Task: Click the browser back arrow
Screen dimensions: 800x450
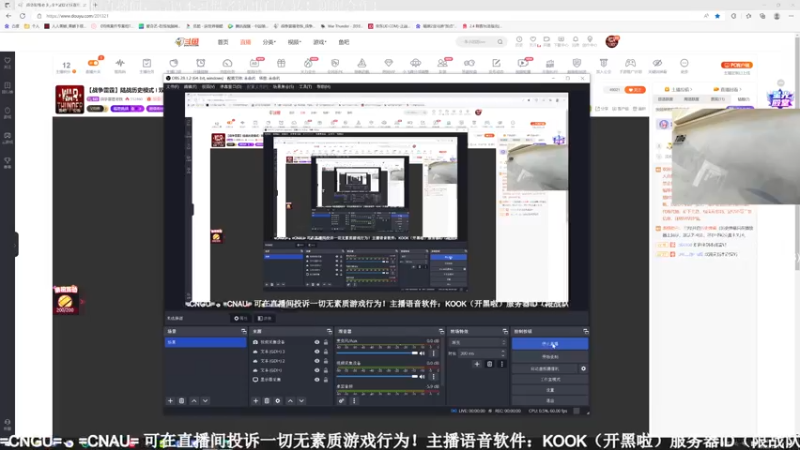Action: (x=9, y=16)
